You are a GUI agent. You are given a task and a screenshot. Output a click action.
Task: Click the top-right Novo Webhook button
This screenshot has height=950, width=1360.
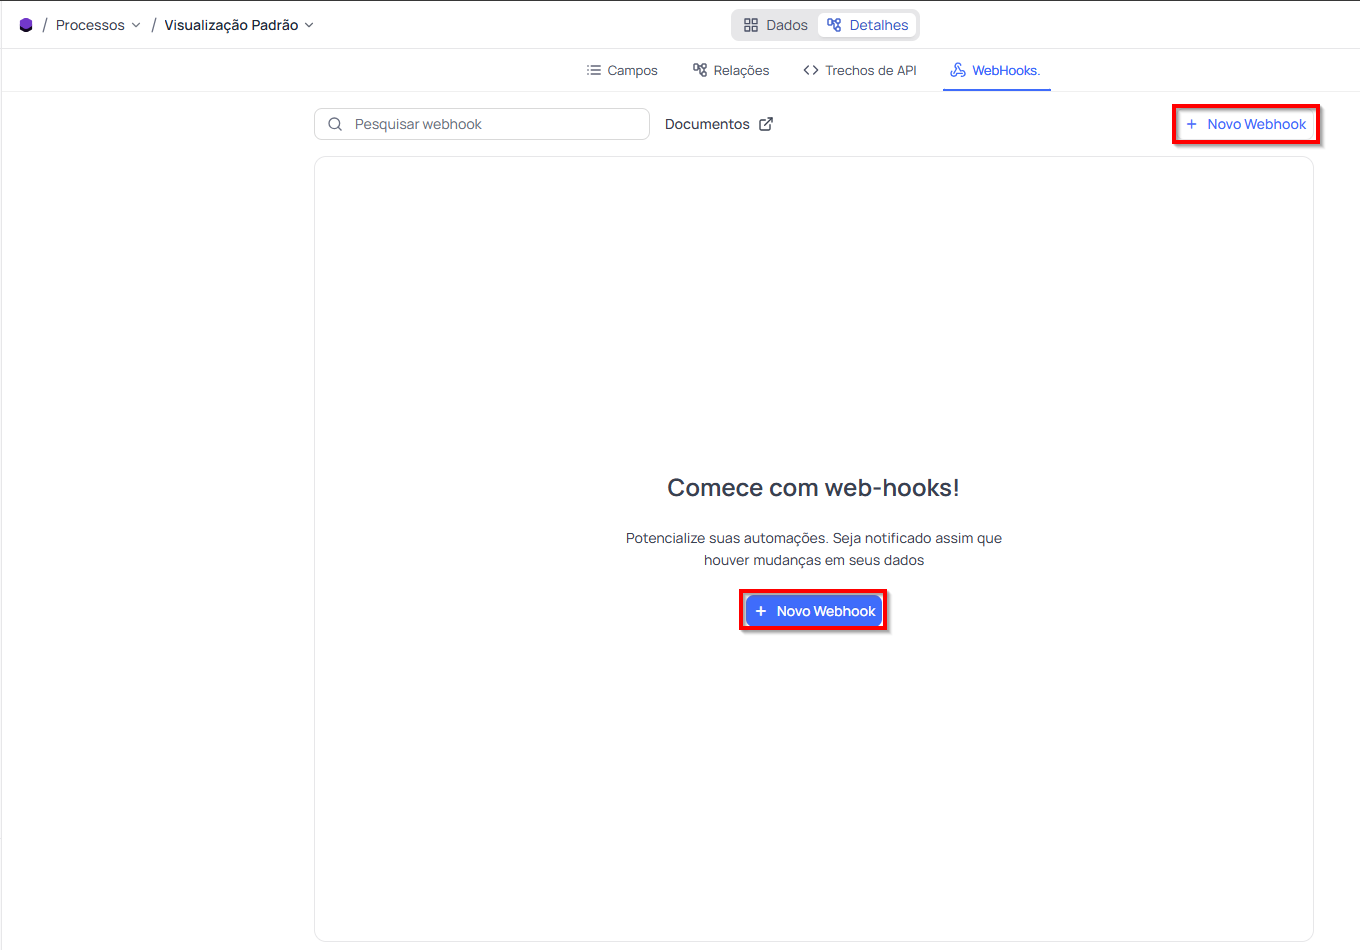point(1246,124)
